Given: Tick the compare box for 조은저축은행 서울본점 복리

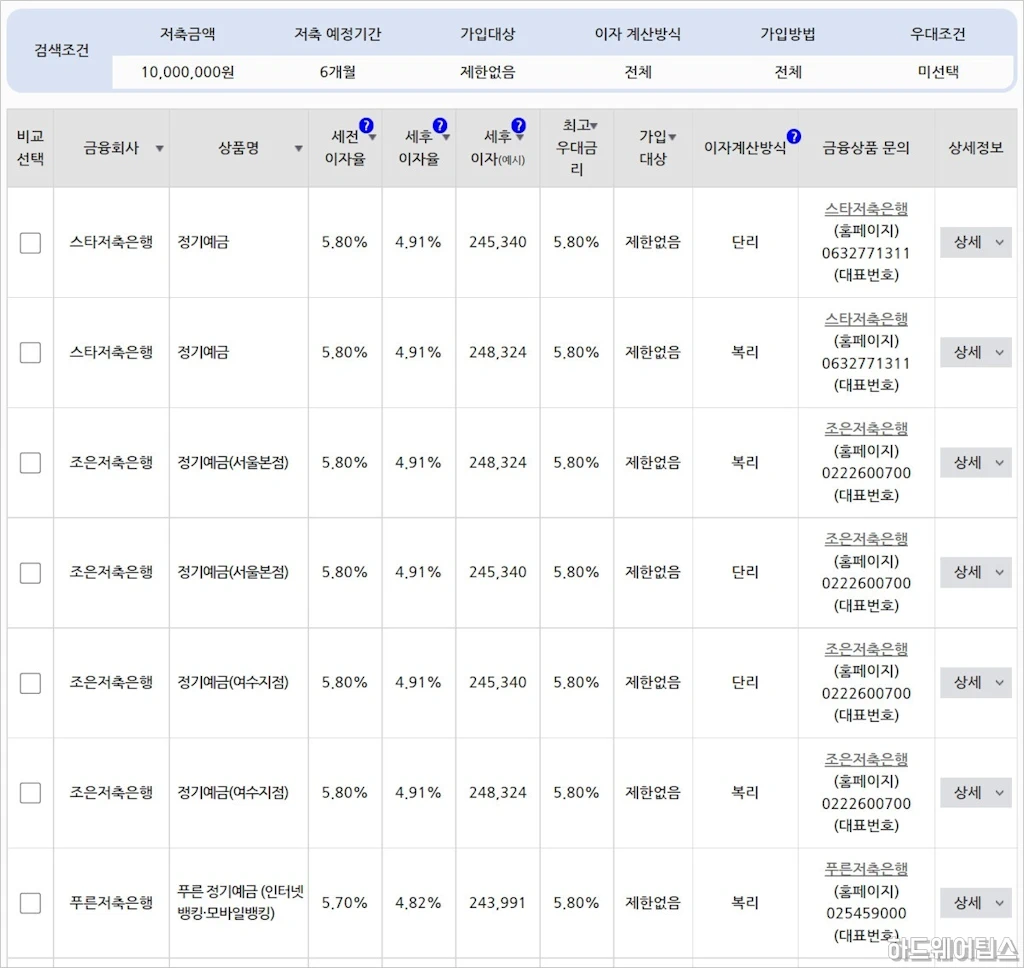Looking at the screenshot, I should 30,463.
